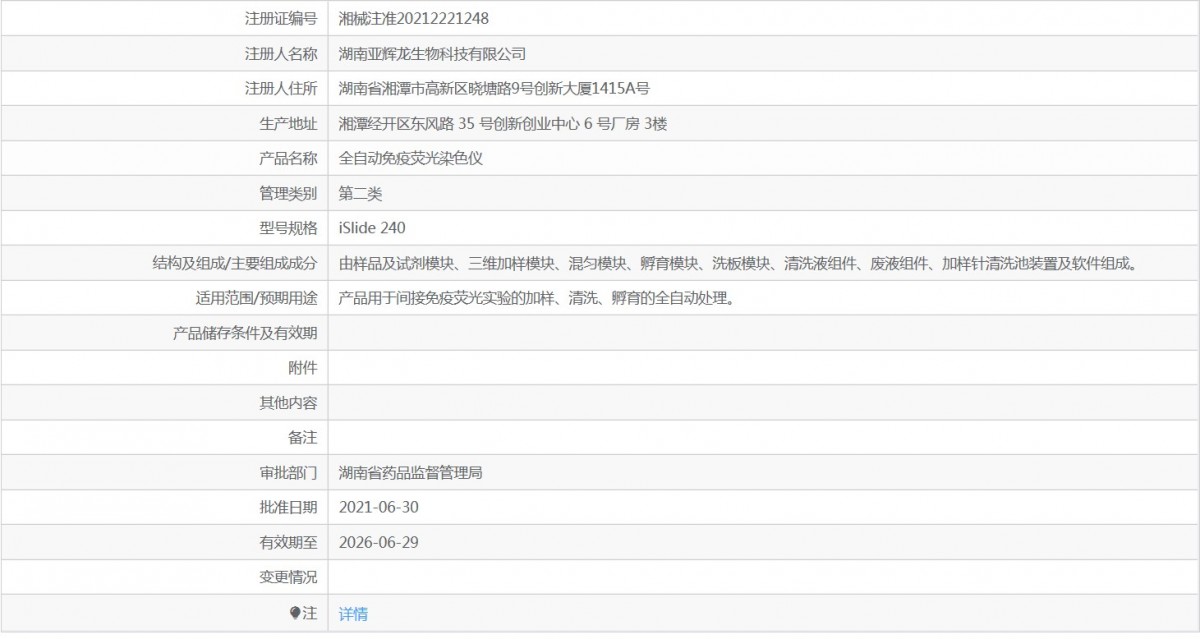Click the 生产地址 label
This screenshot has height=639, width=1200.
coord(288,123)
